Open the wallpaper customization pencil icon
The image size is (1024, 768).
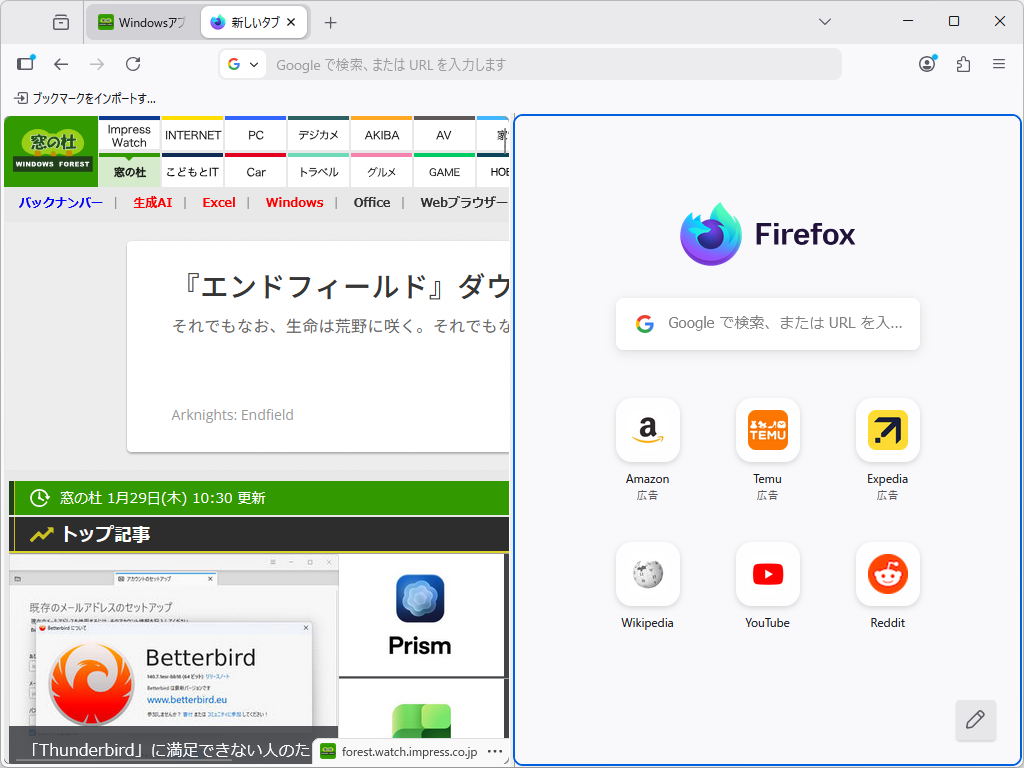[x=975, y=720]
